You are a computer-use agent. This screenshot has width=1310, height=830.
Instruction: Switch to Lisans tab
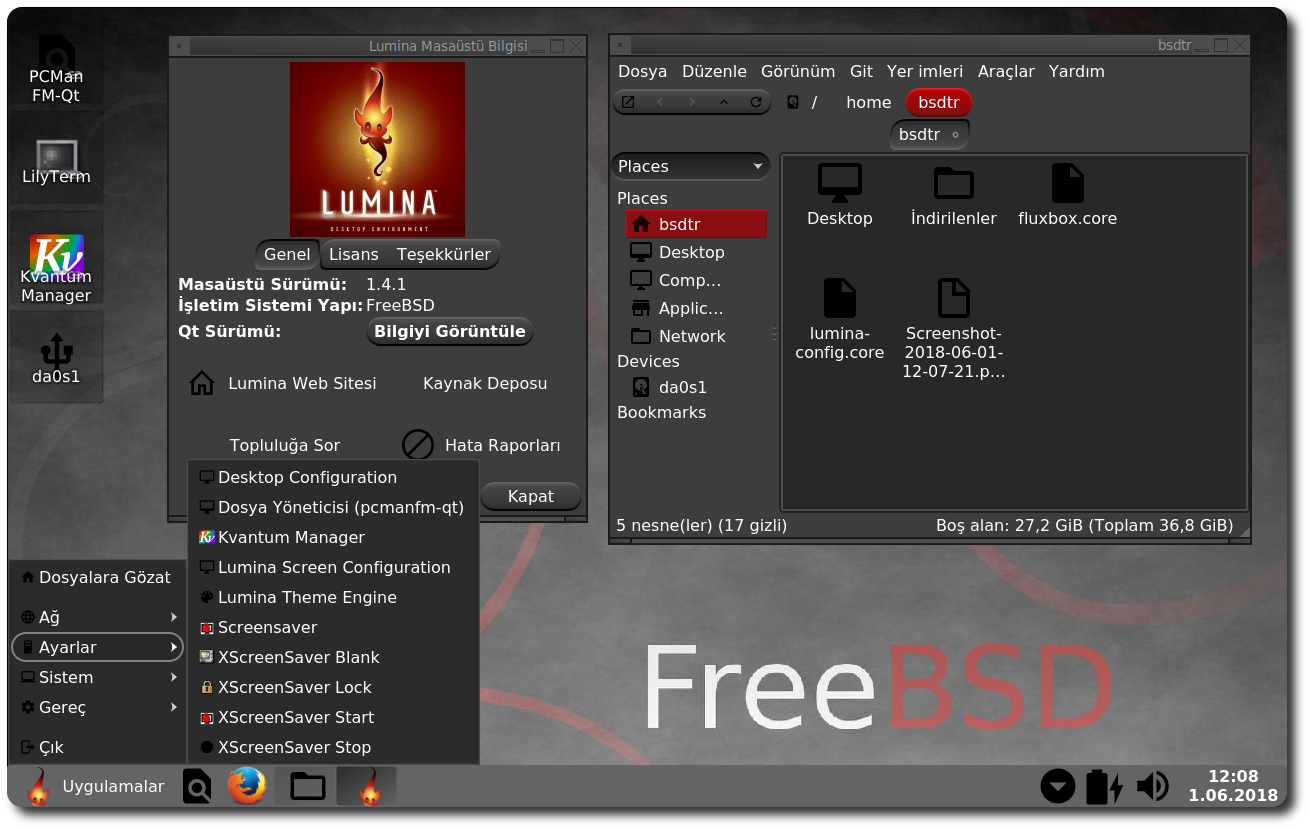point(354,254)
